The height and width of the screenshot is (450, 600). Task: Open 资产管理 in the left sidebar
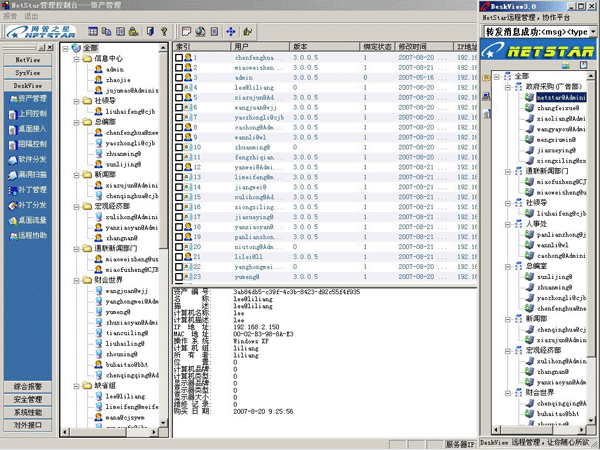click(28, 99)
